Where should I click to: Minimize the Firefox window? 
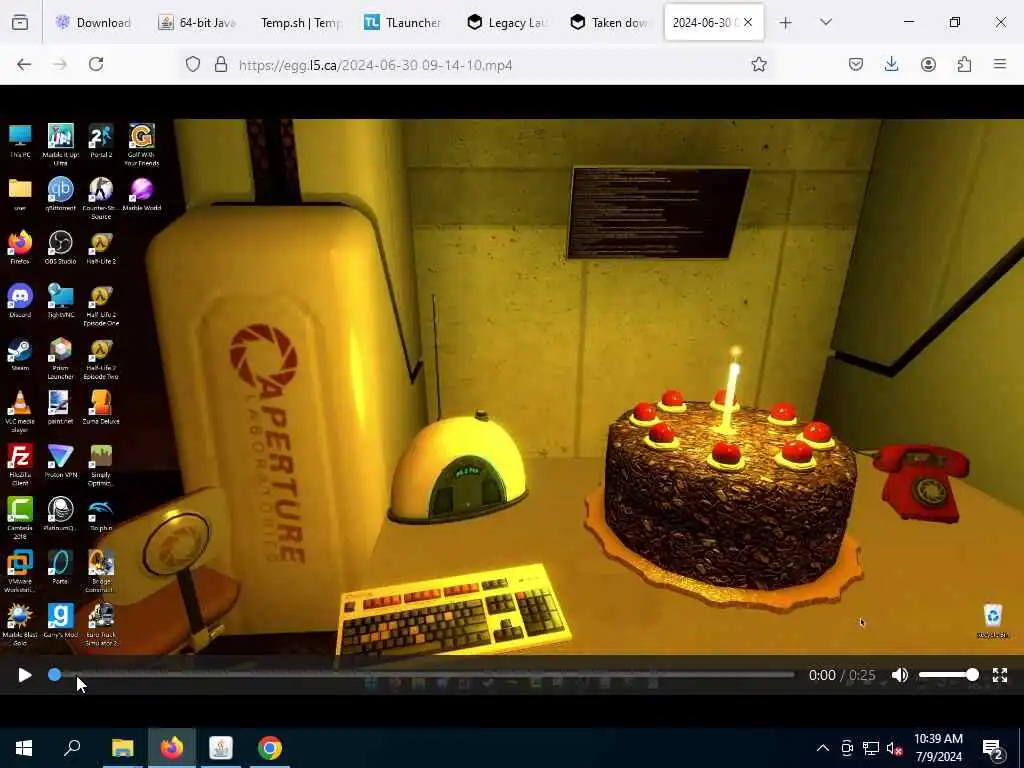pyautogui.click(x=908, y=22)
